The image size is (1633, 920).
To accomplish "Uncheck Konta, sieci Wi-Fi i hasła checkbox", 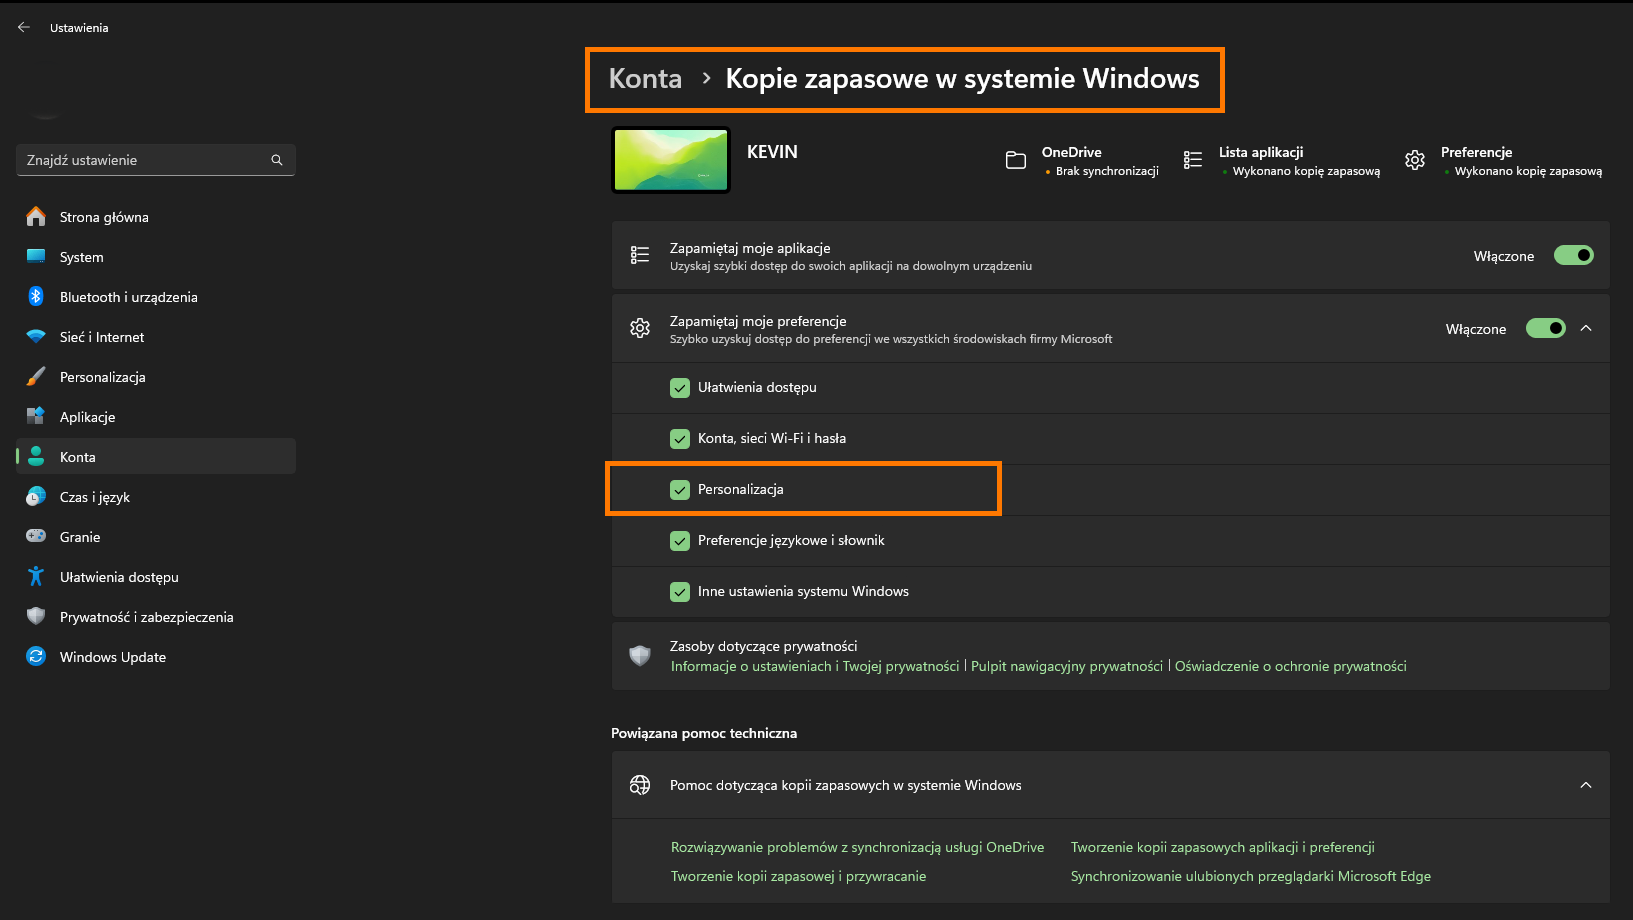I will (680, 438).
